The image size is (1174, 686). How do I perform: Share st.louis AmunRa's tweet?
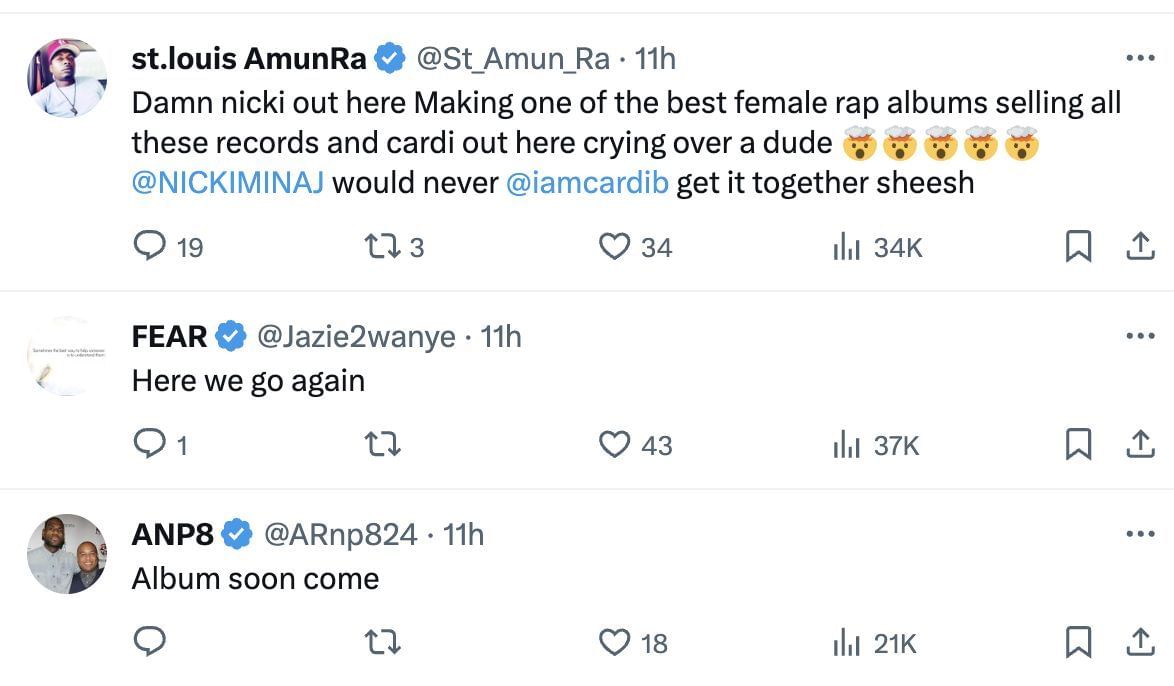(1140, 246)
